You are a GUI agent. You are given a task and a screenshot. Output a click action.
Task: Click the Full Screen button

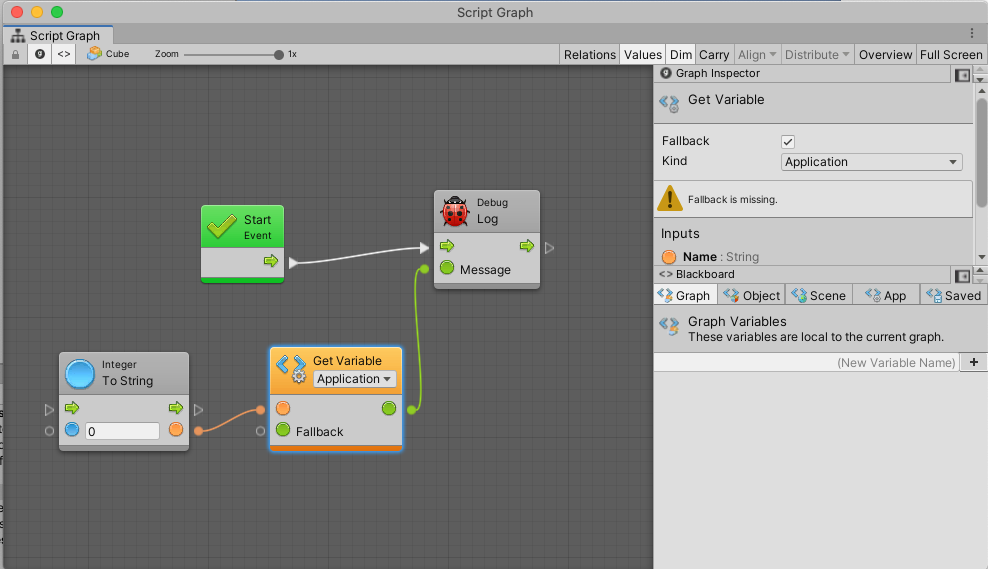coord(951,54)
